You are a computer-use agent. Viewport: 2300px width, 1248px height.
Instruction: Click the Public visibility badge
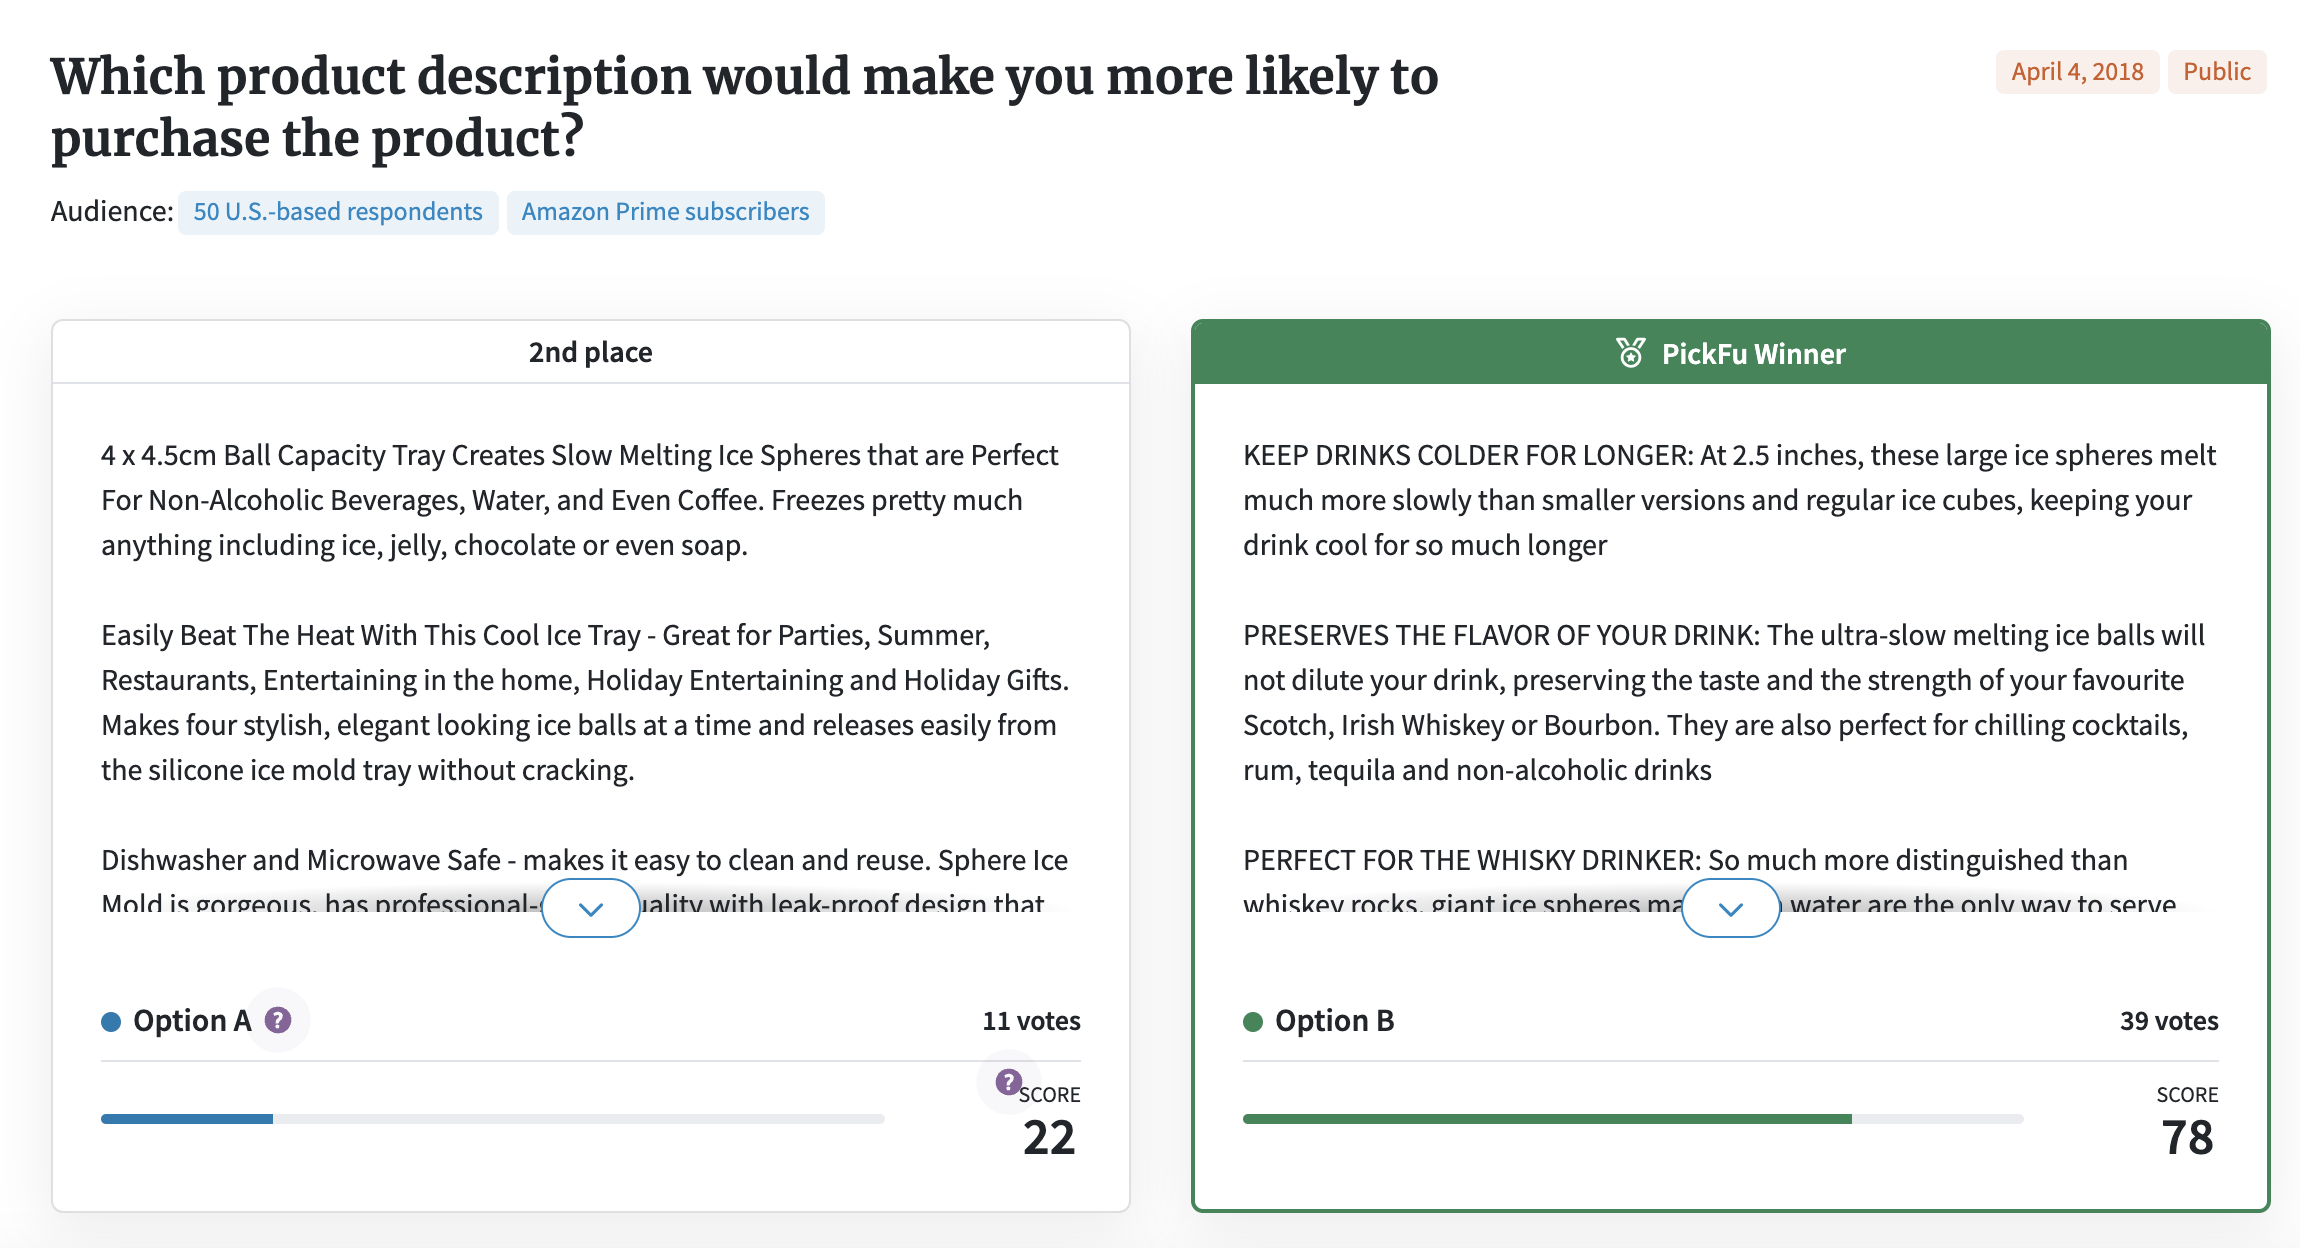[x=2216, y=72]
